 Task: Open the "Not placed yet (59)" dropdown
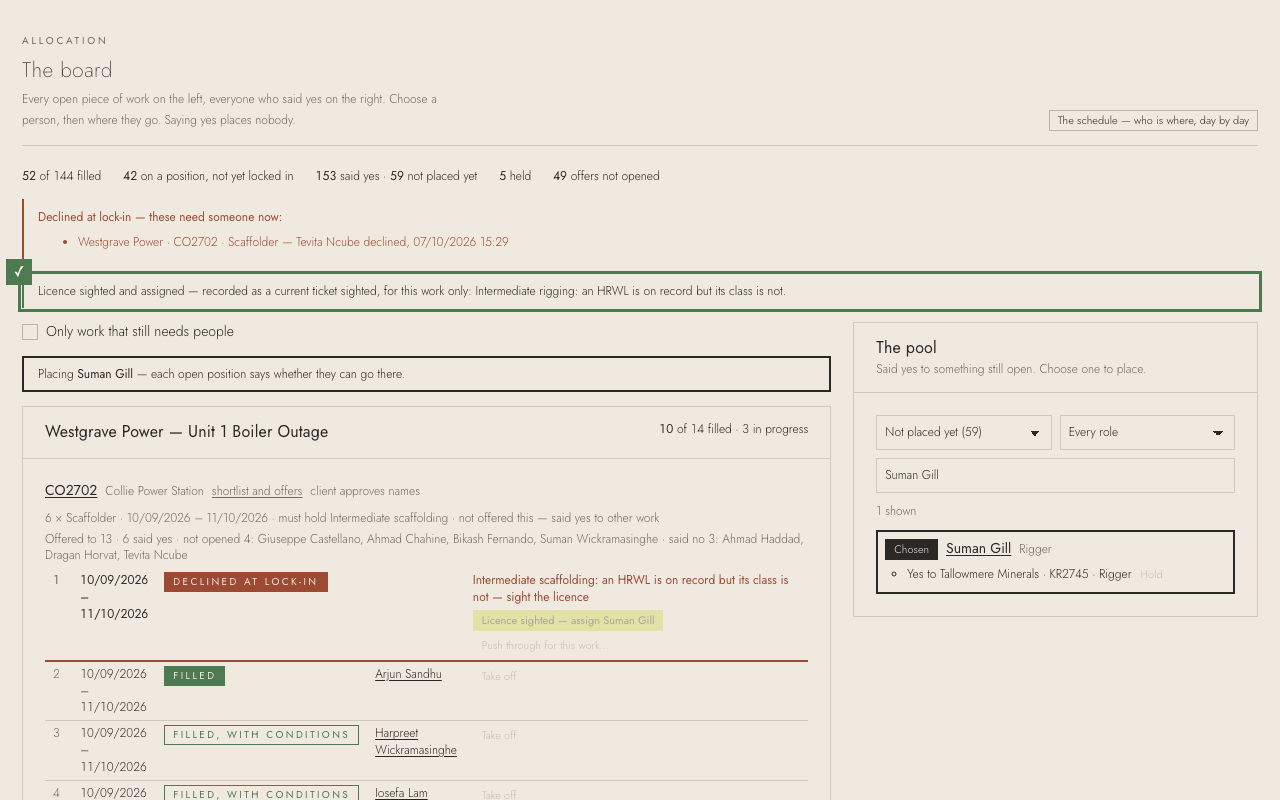click(964, 432)
